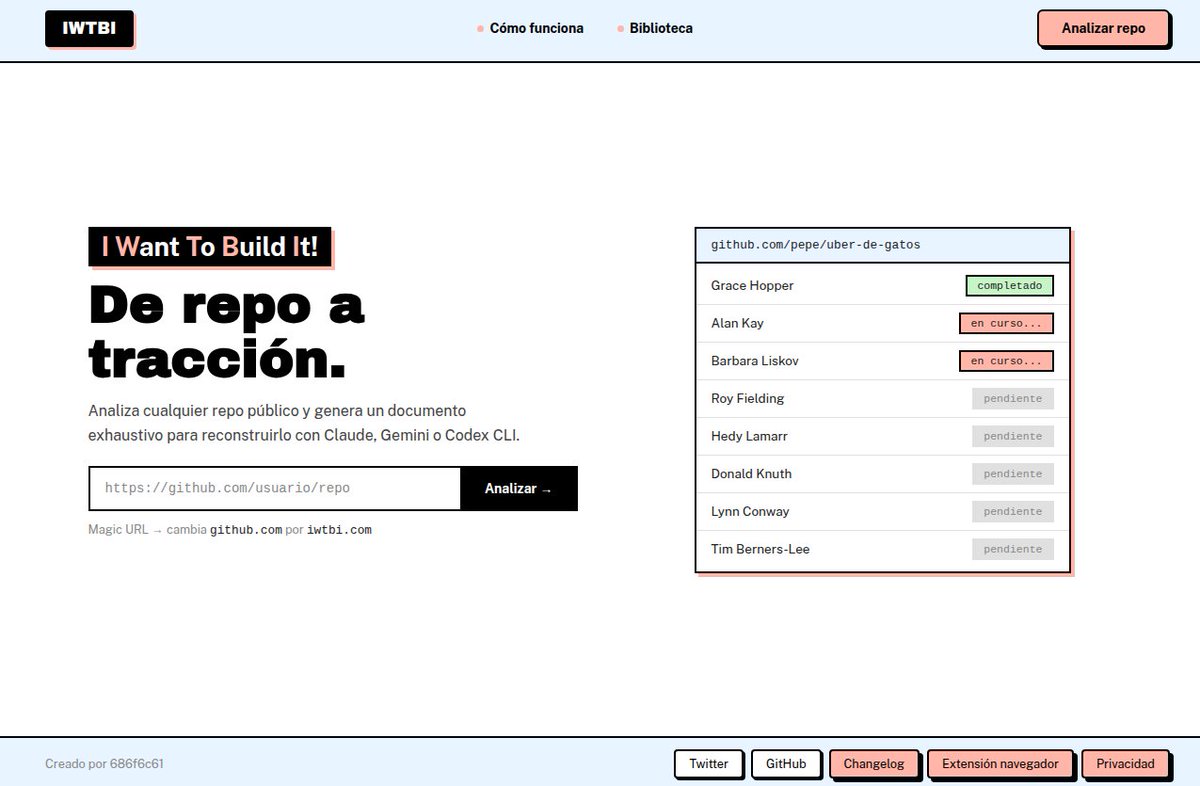This screenshot has height=786, width=1200.
Task: Click Lynn Conway's pendiente badge
Action: coord(1013,512)
